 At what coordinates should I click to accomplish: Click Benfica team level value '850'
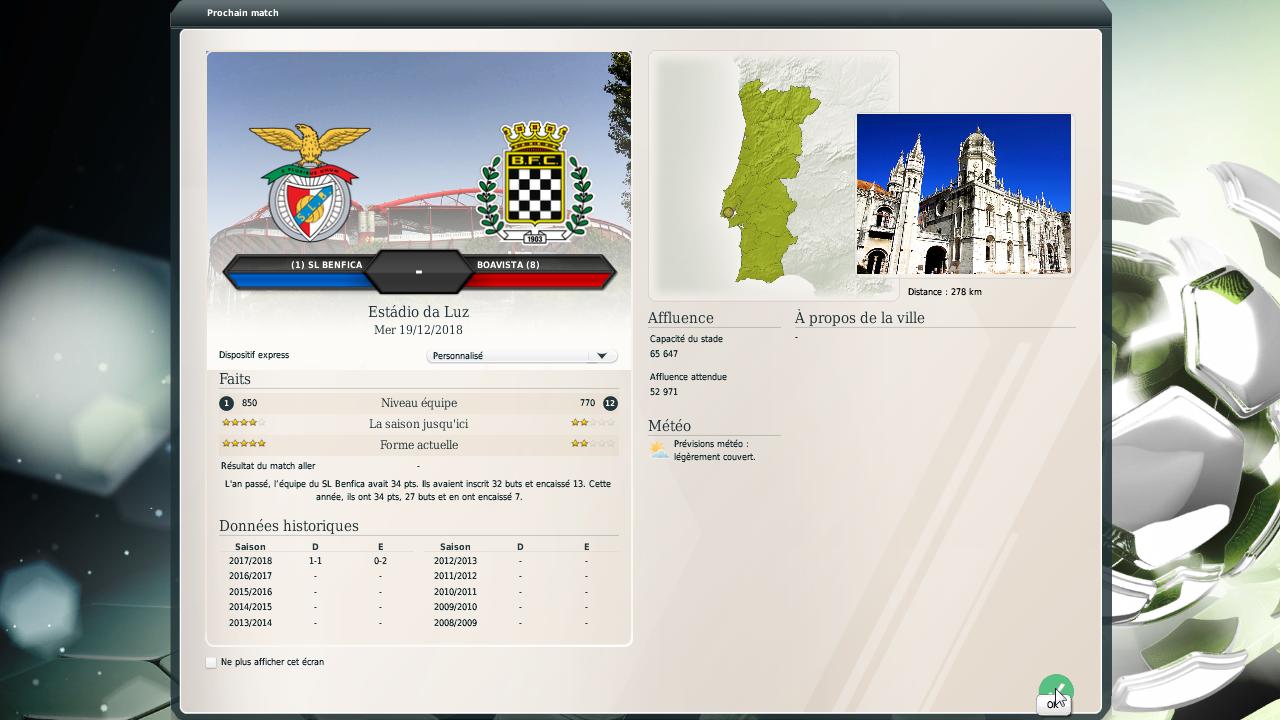[x=249, y=403]
